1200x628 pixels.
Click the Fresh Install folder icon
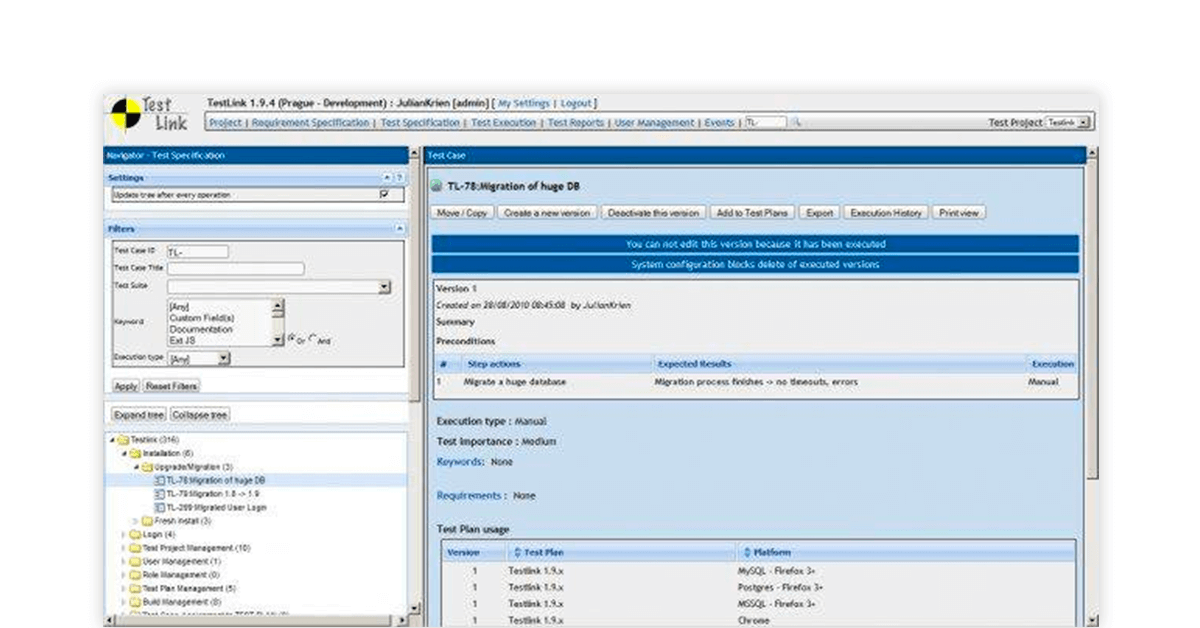tap(147, 521)
